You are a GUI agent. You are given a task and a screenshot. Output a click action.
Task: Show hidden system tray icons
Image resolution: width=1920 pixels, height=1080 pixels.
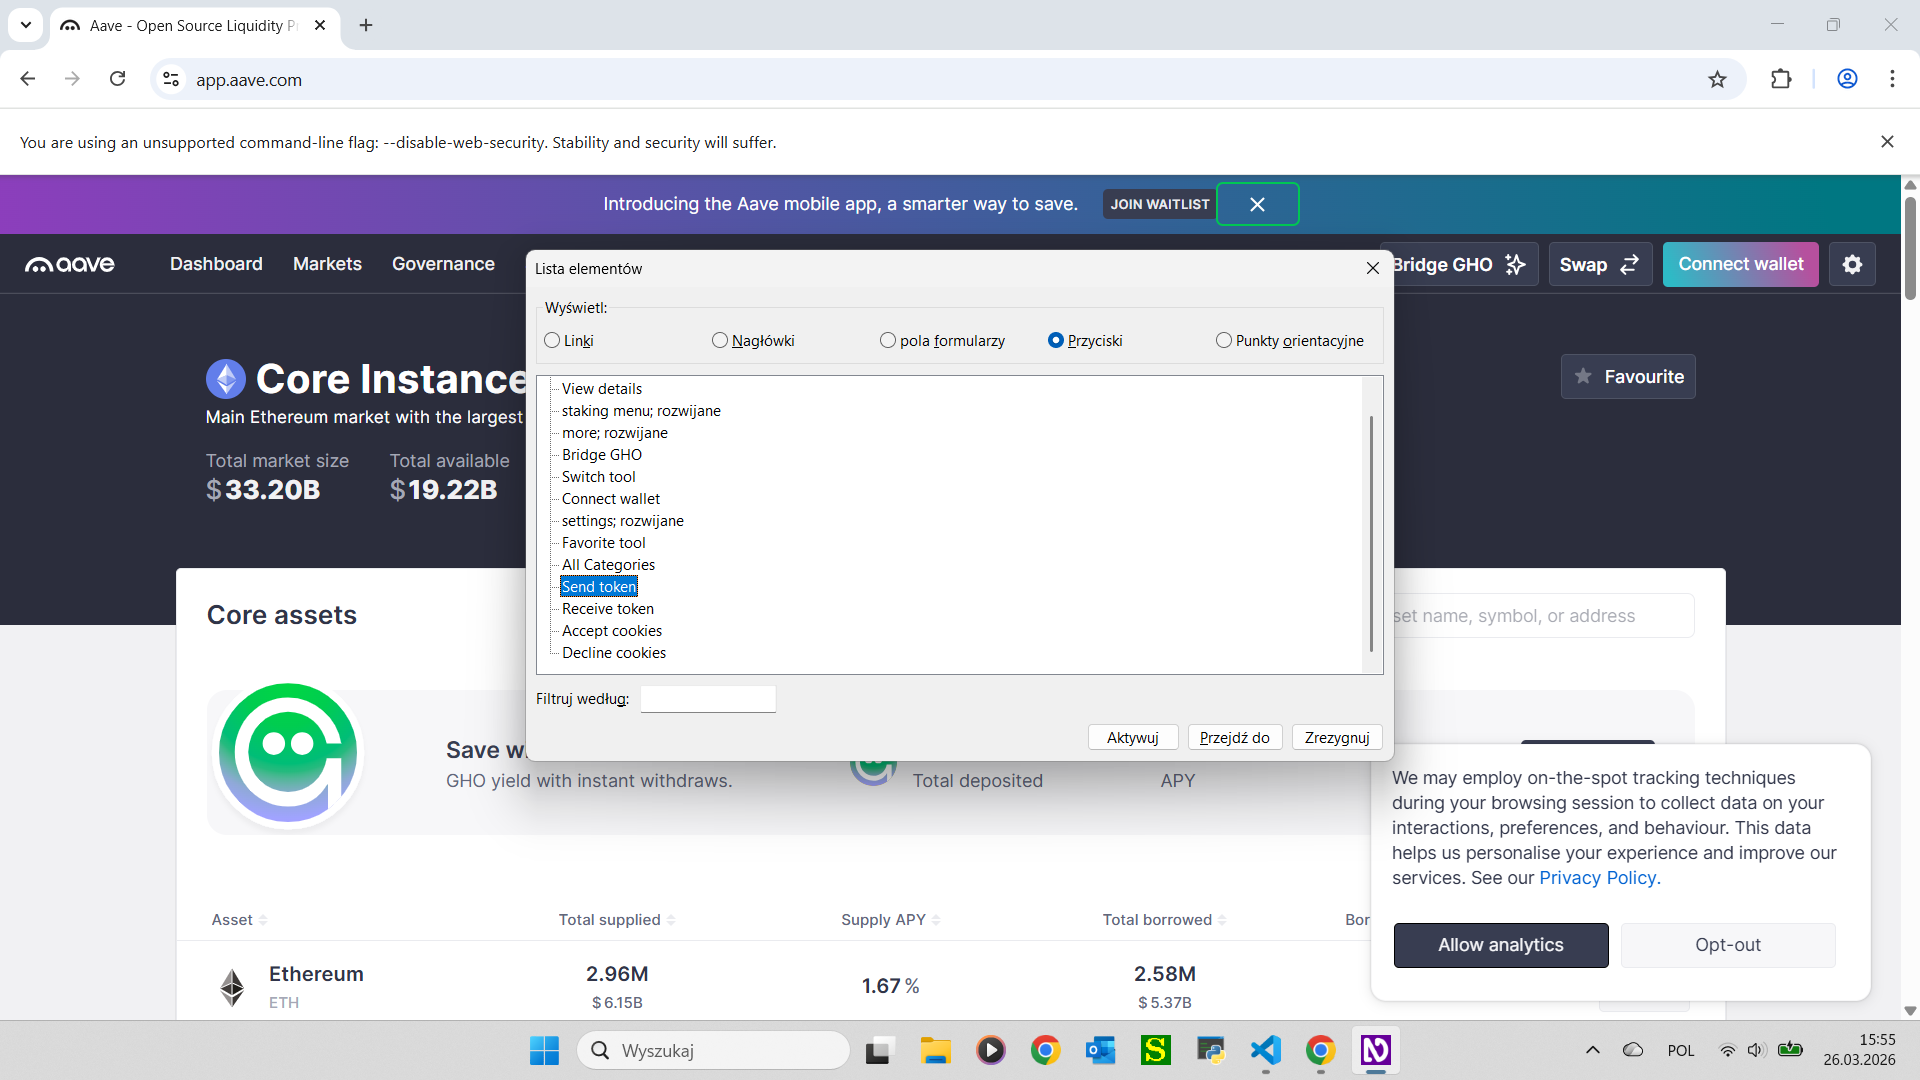1593,1050
